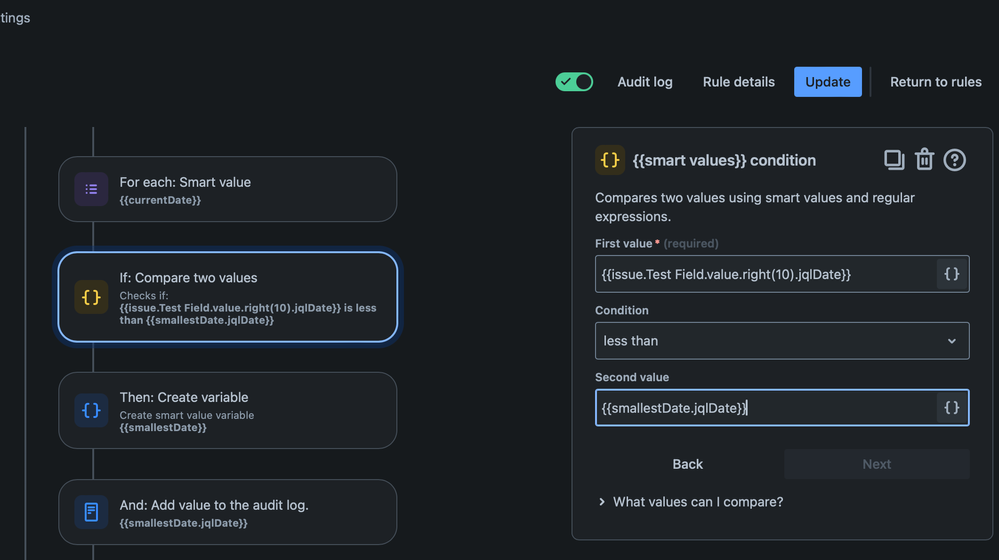Click the yellow braces icon in panel header
Screen dimensions: 999x560
pos(610,160)
